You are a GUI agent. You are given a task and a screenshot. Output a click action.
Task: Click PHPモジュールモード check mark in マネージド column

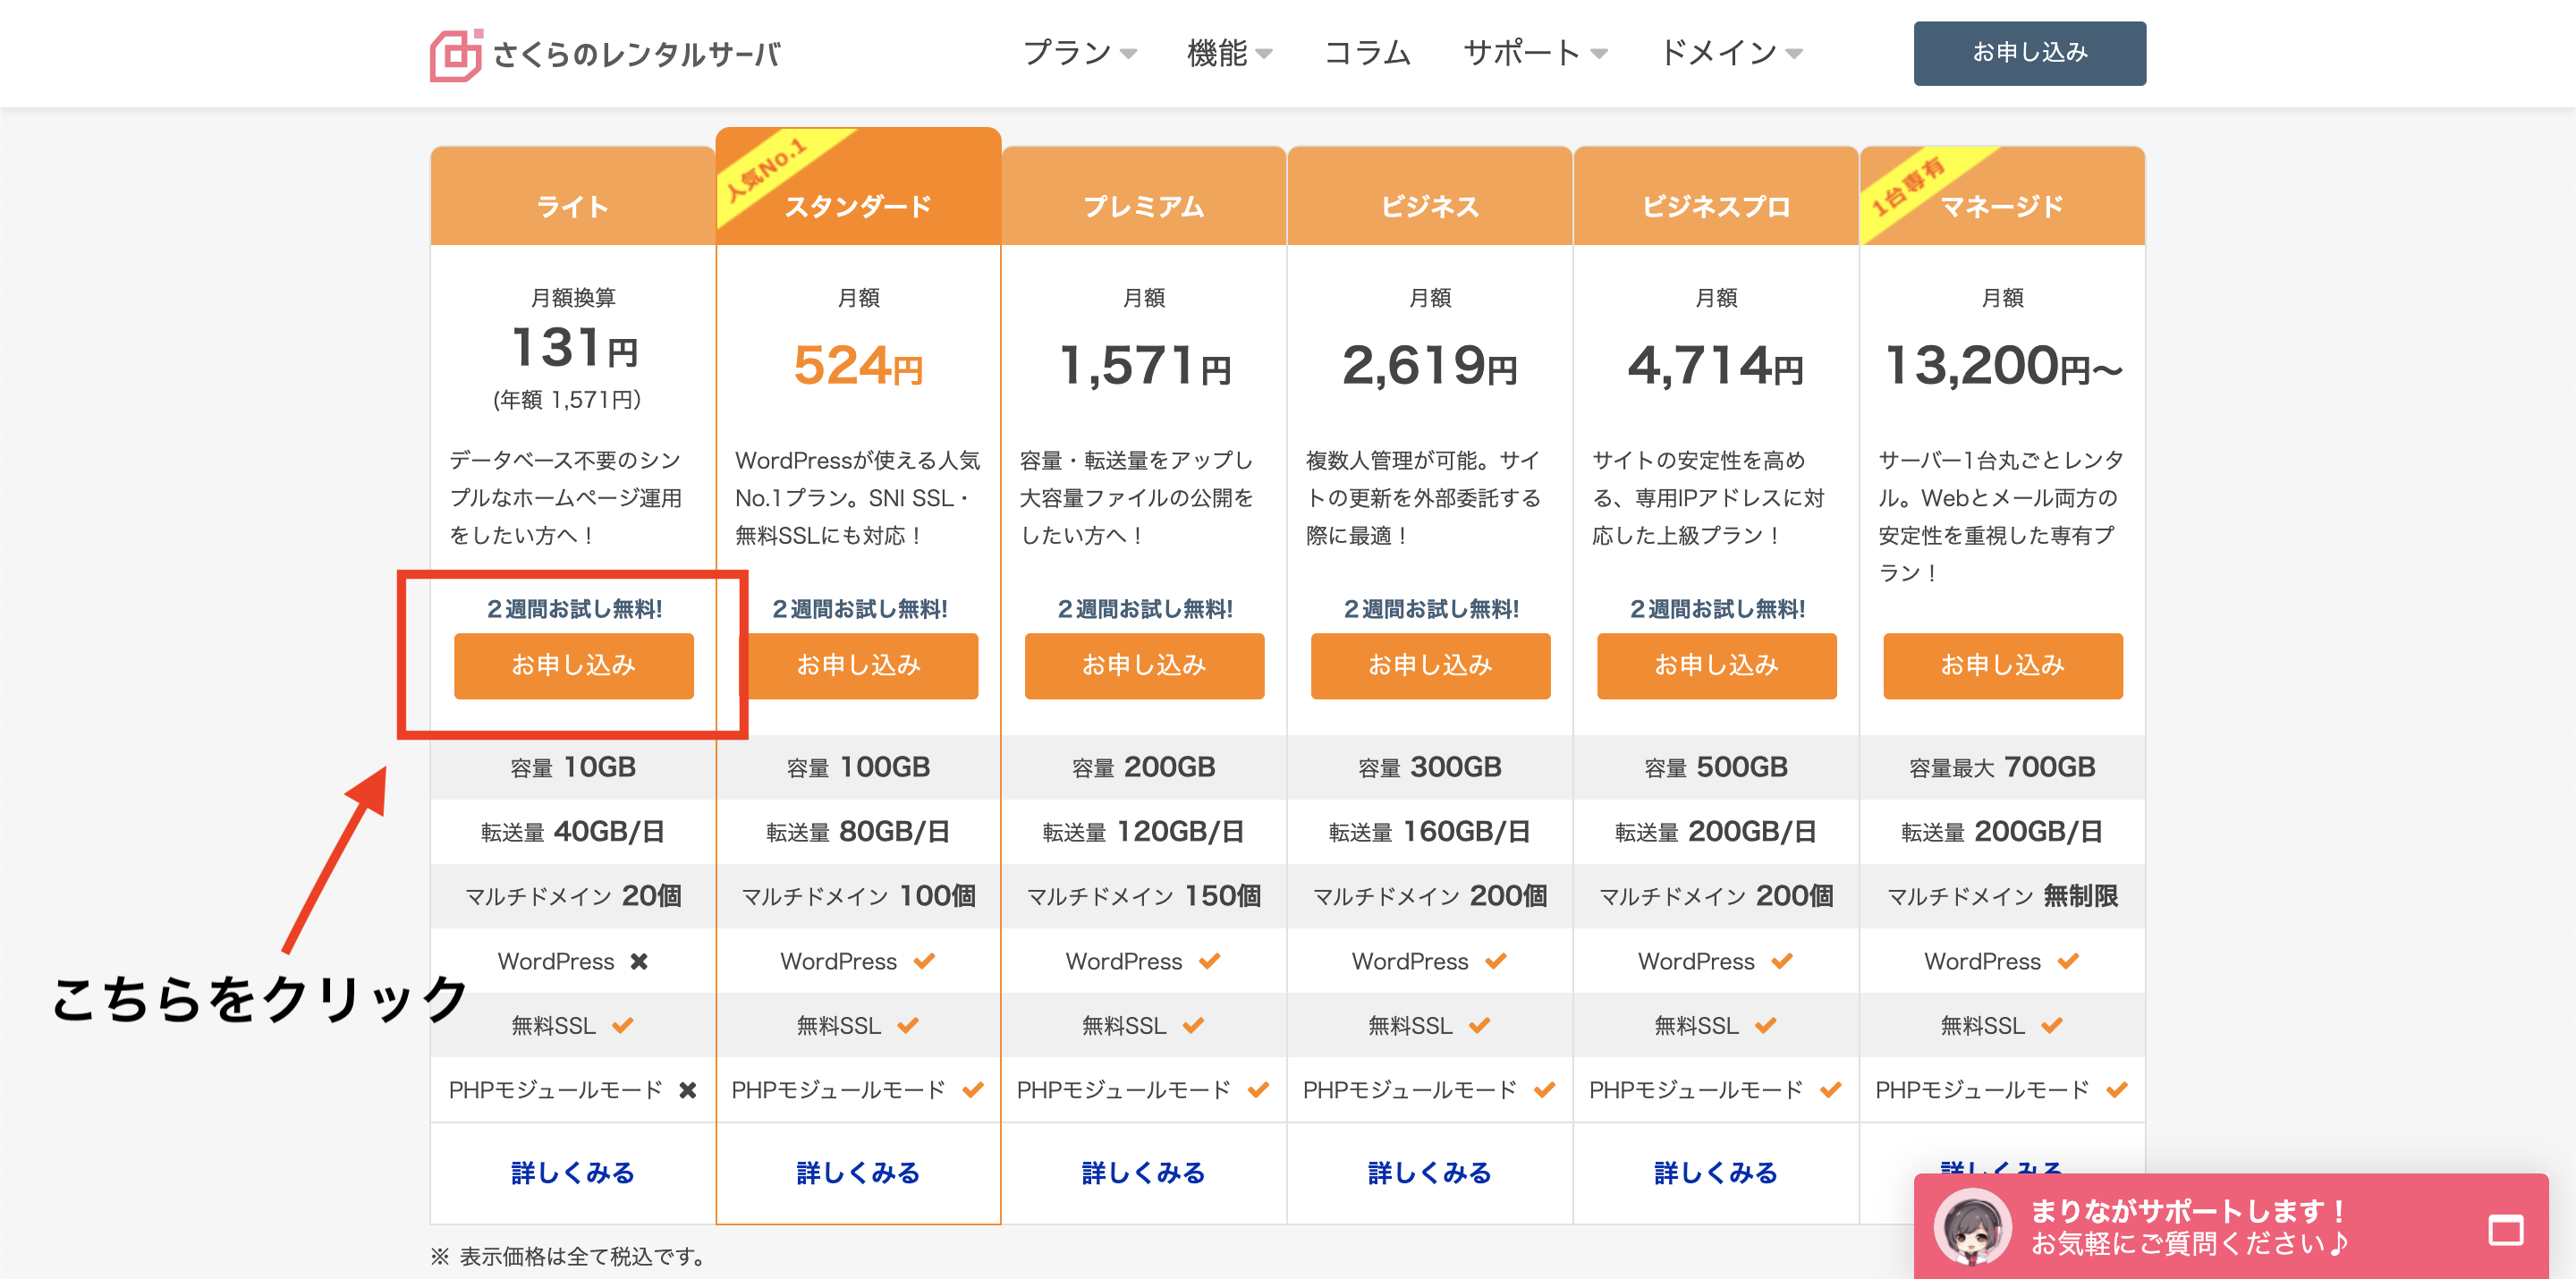[x=2117, y=1090]
